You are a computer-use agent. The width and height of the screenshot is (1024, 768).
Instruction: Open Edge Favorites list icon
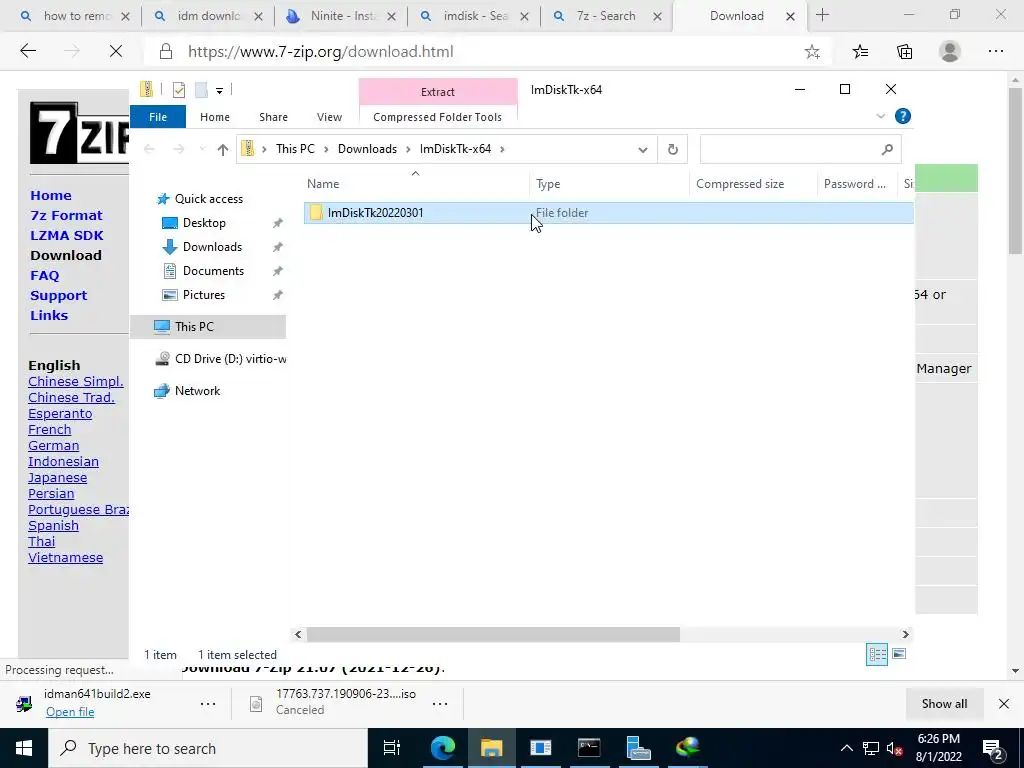(860, 52)
